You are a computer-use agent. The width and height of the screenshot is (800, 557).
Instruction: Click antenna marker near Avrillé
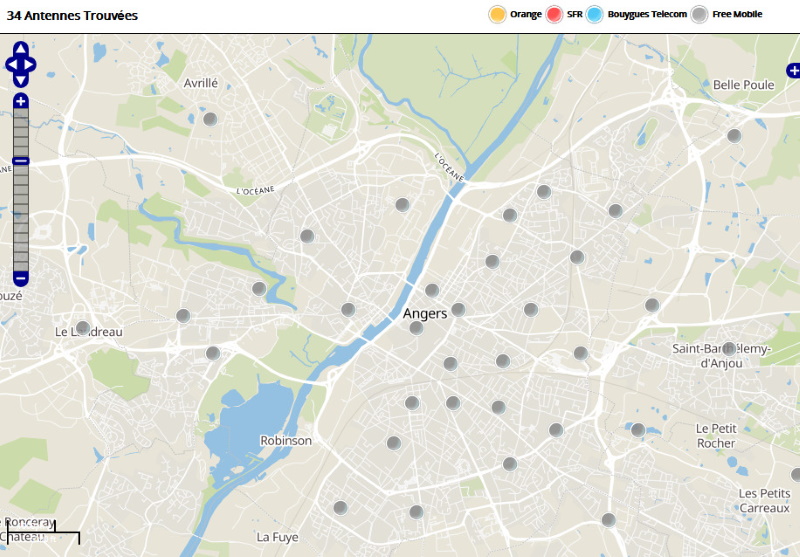[210, 119]
